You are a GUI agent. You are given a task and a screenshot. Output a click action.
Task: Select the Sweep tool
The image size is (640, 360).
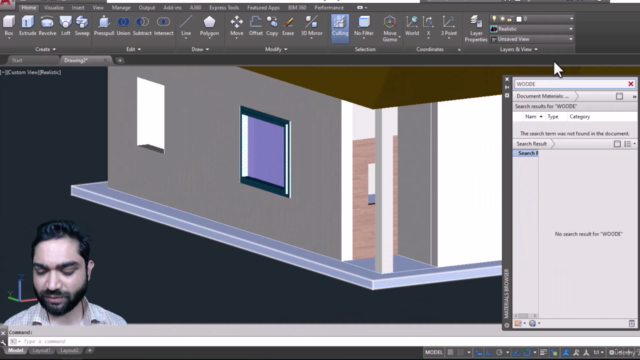pos(82,25)
